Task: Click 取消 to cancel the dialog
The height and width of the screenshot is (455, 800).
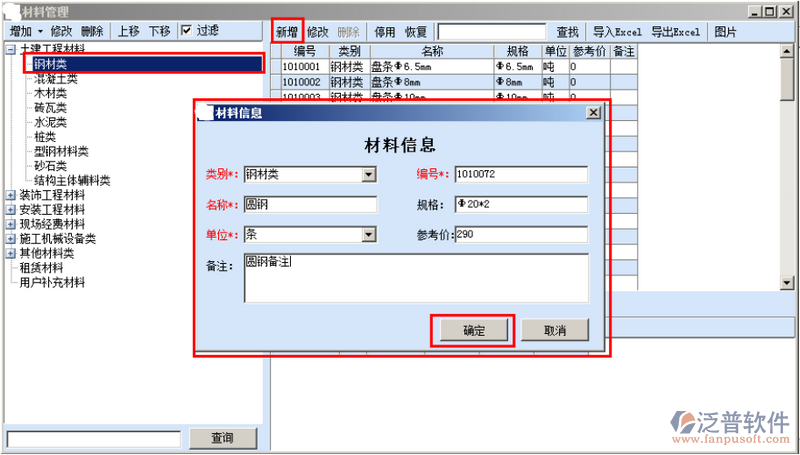Action: [555, 331]
